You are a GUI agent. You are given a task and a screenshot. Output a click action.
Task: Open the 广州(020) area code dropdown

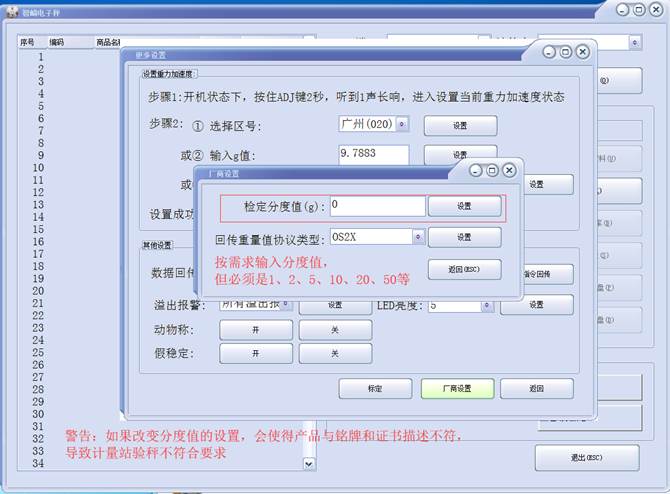click(402, 124)
